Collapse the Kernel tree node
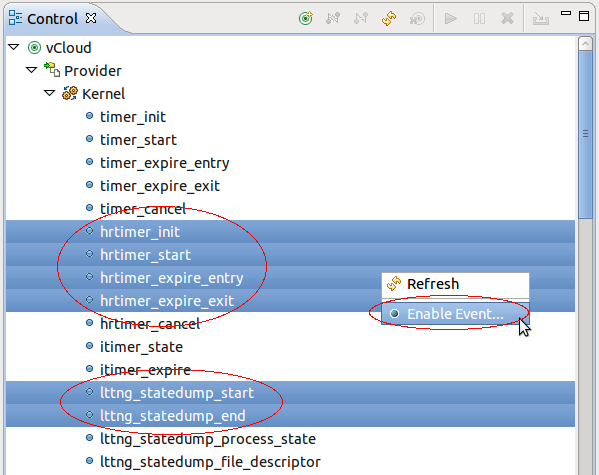The height and width of the screenshot is (475, 599). 50,93
